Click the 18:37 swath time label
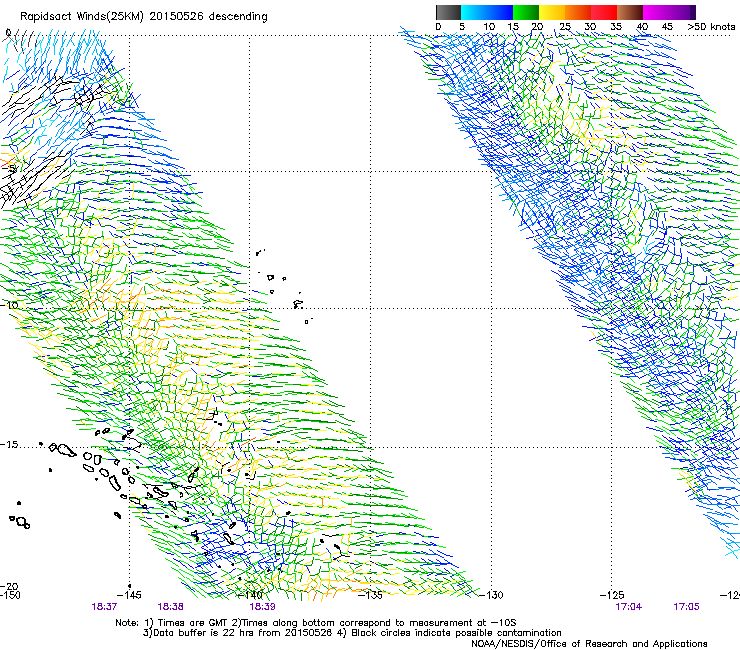 click(x=104, y=607)
